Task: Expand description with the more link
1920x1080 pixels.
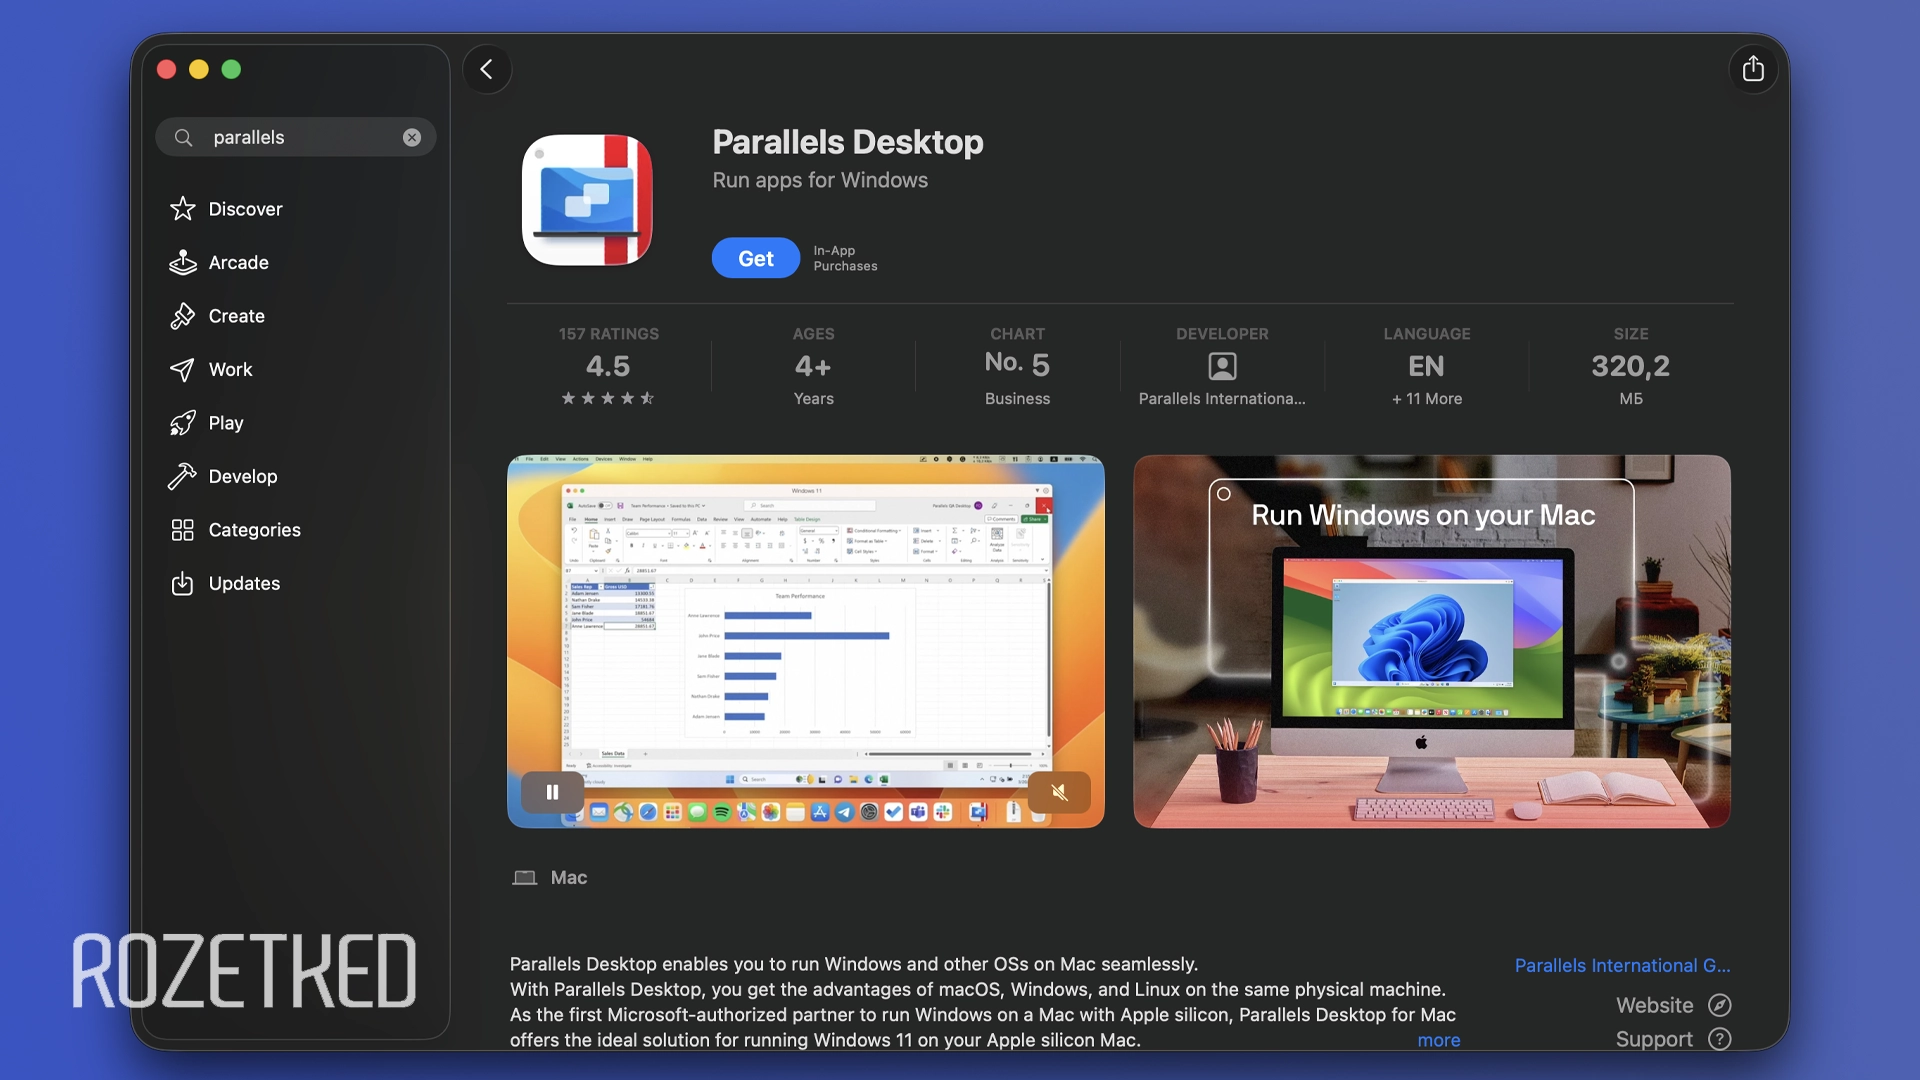Action: point(1438,1040)
